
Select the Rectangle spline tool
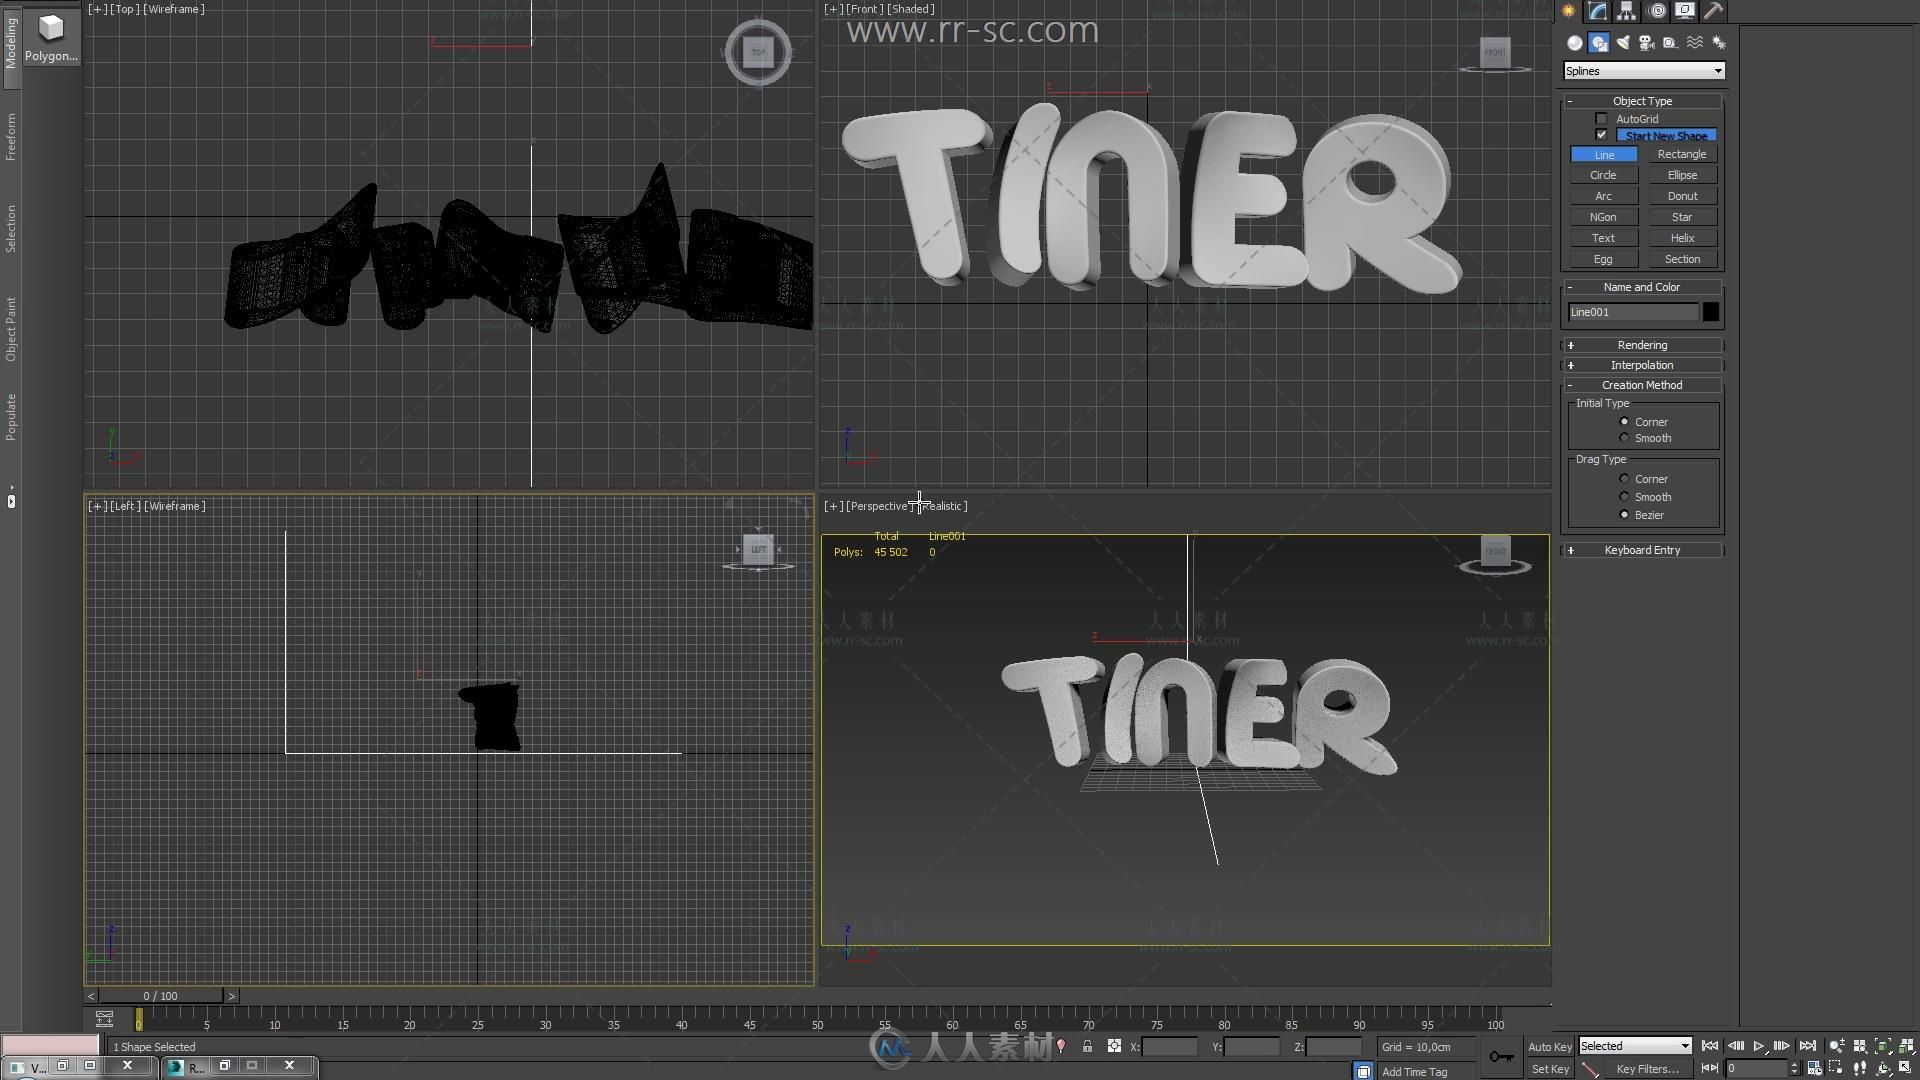coord(1683,154)
